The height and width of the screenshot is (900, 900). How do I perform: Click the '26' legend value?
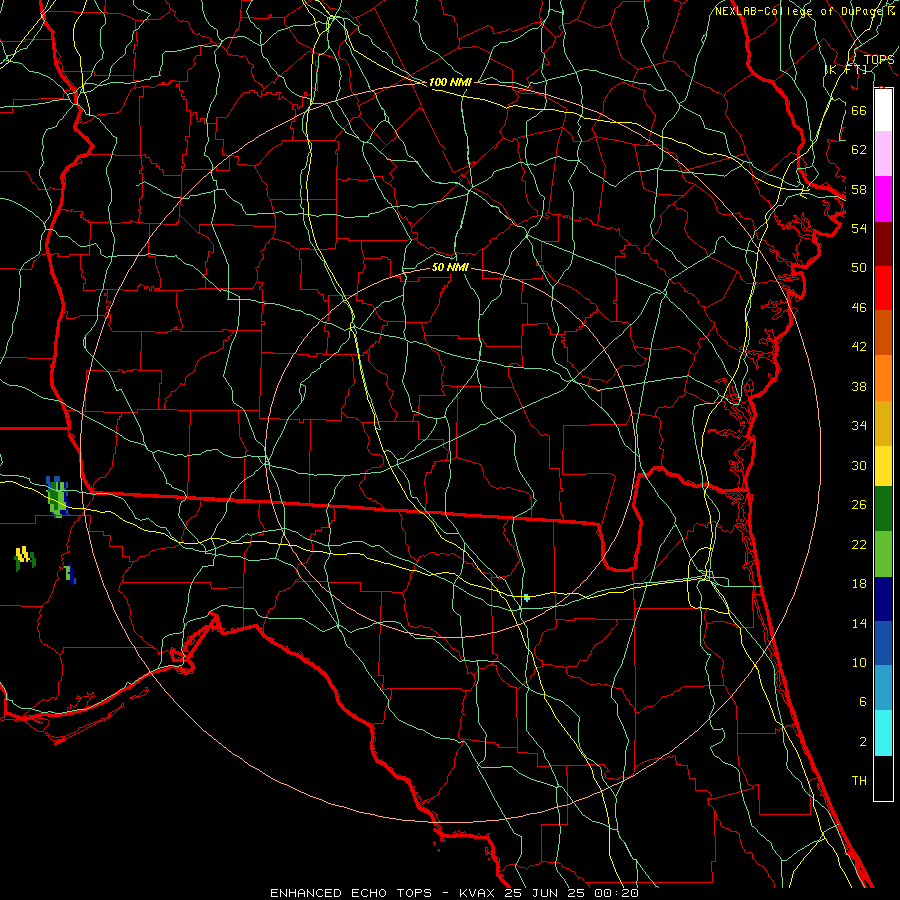coord(859,505)
